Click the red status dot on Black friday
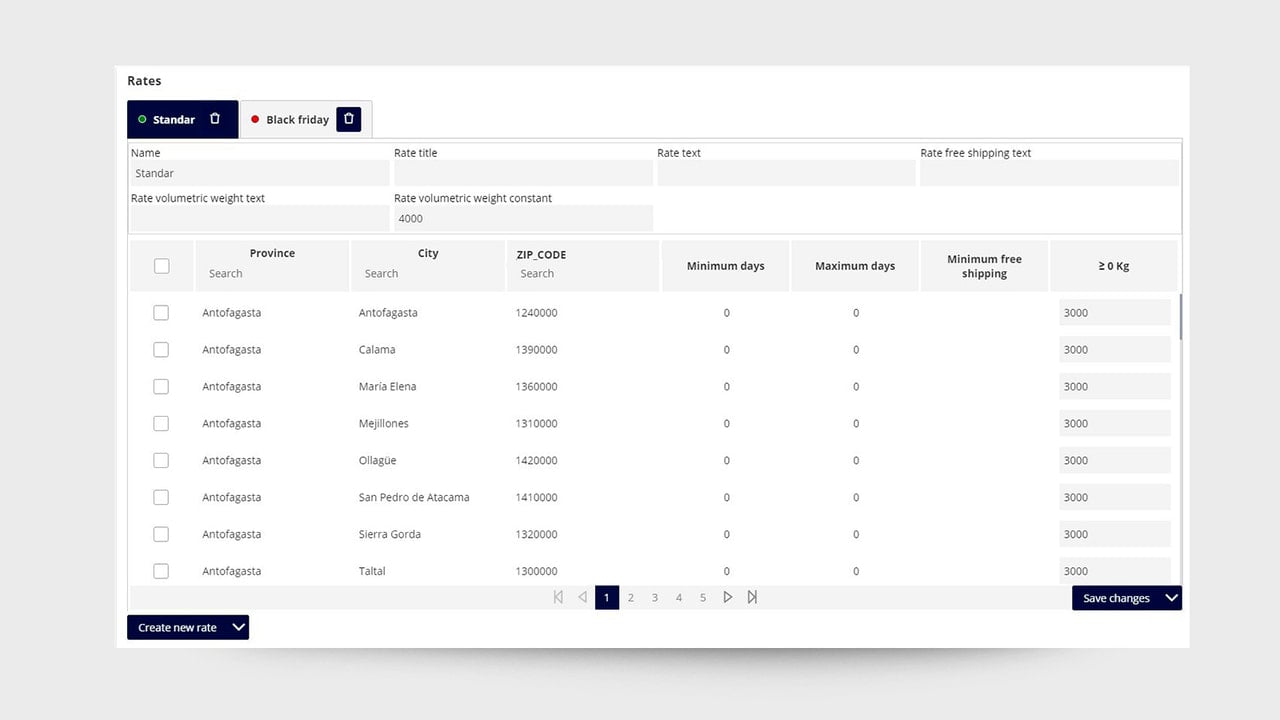This screenshot has height=720, width=1280. click(x=255, y=119)
